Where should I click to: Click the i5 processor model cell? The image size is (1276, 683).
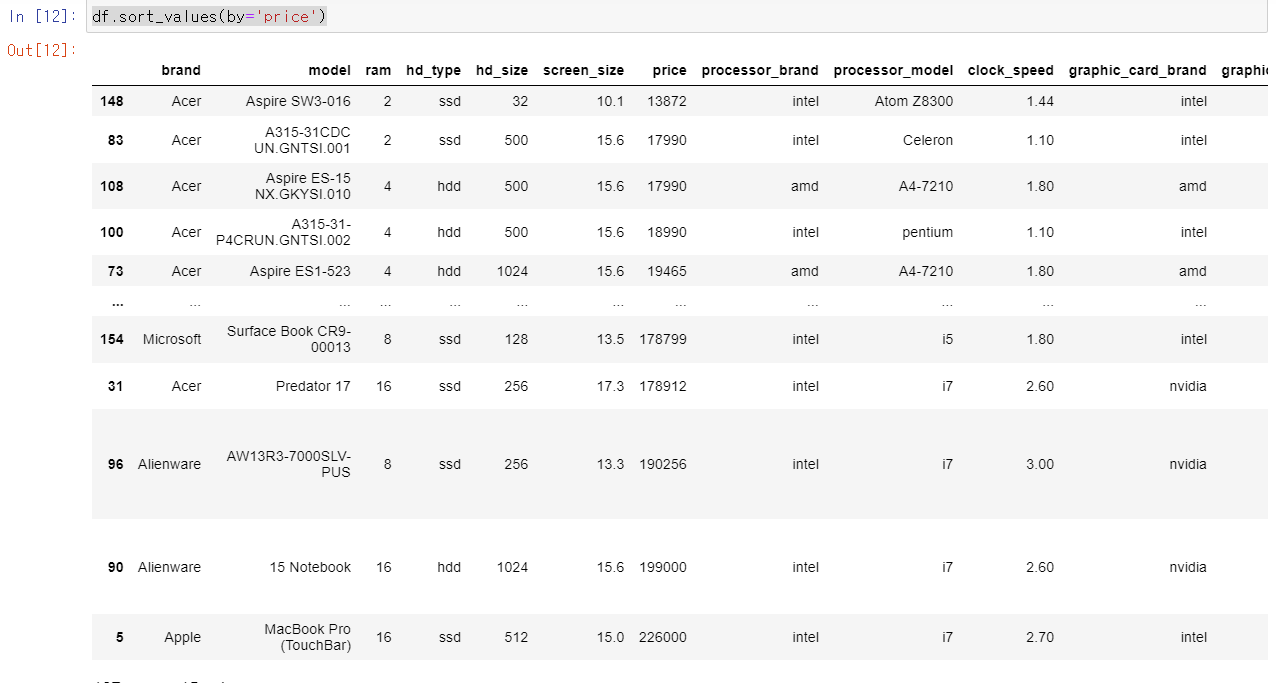pyautogui.click(x=947, y=339)
